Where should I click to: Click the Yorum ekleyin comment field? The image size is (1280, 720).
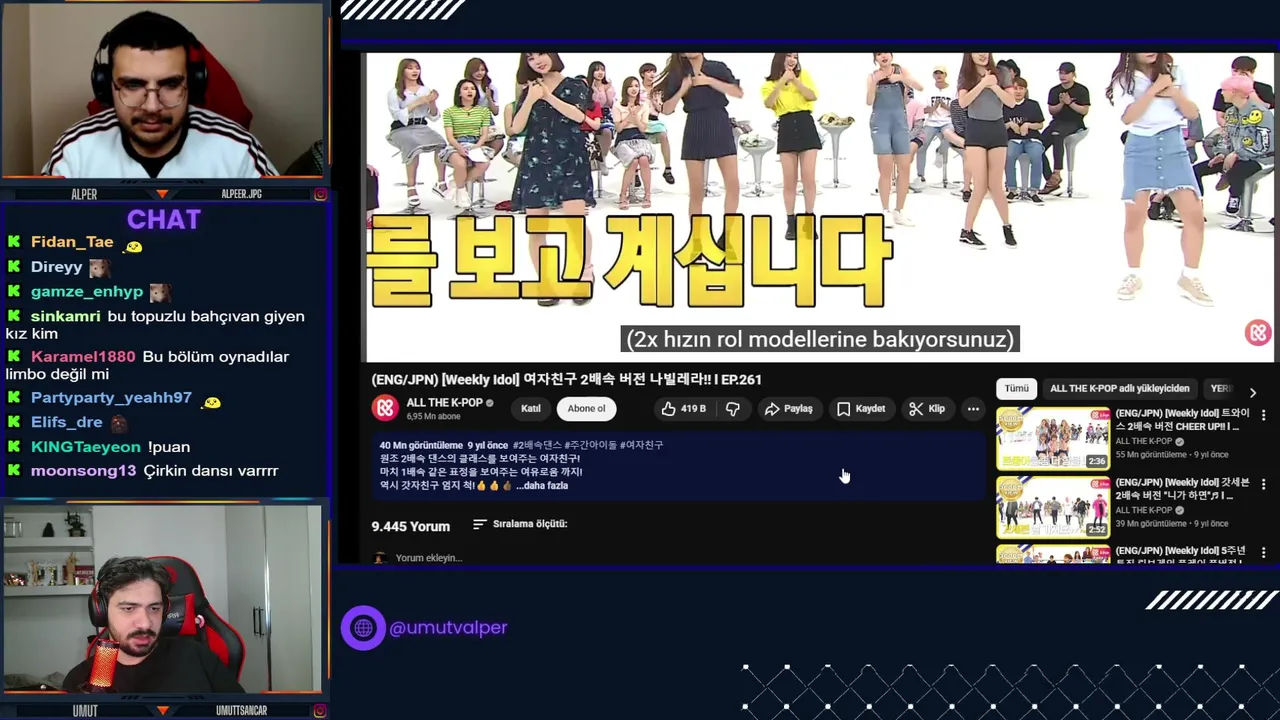coord(429,558)
